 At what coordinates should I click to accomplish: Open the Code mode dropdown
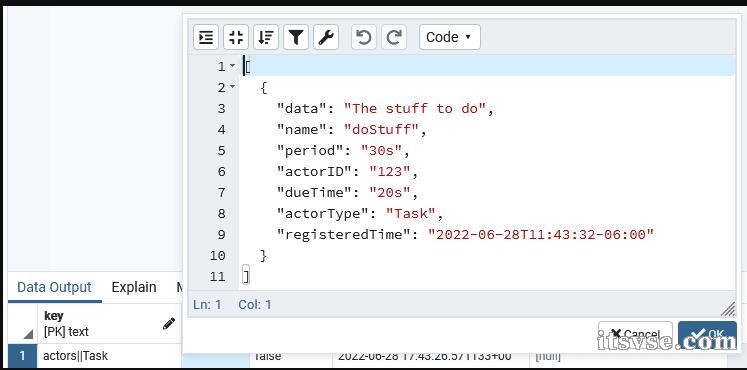pyautogui.click(x=450, y=37)
